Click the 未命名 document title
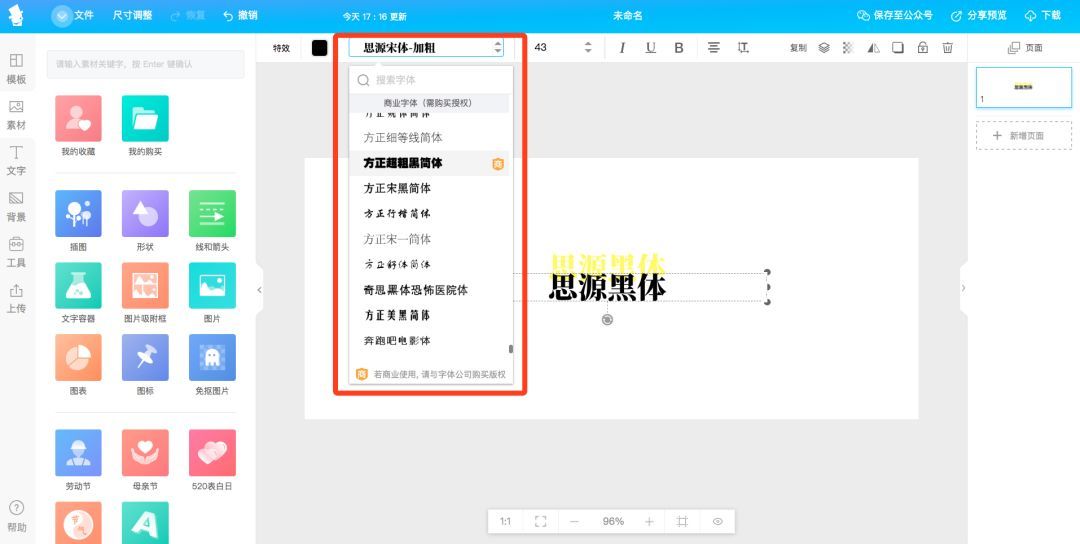 [x=627, y=15]
